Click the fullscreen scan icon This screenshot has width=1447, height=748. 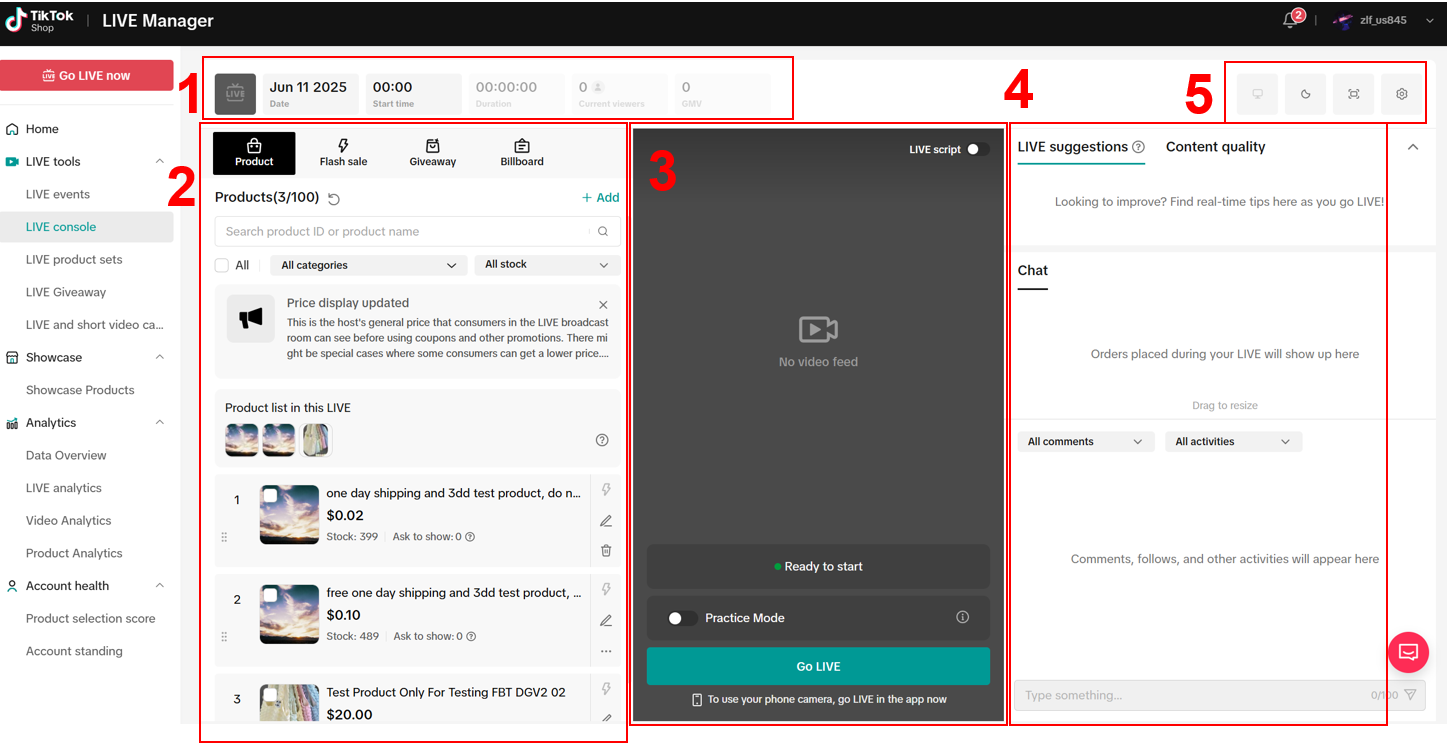coord(1353,94)
